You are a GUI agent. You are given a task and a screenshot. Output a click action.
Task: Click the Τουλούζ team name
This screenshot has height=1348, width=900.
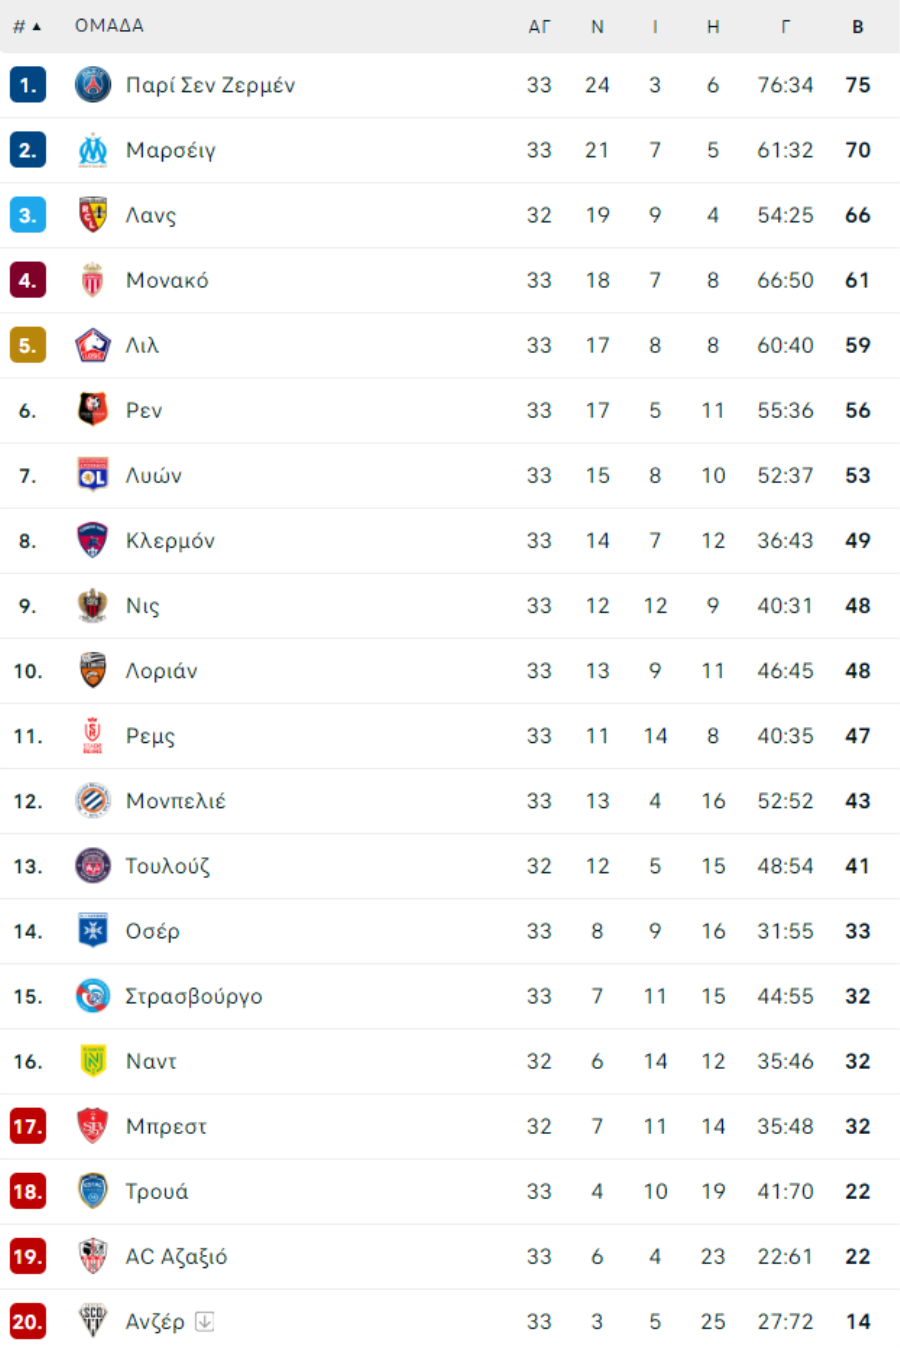tap(167, 866)
